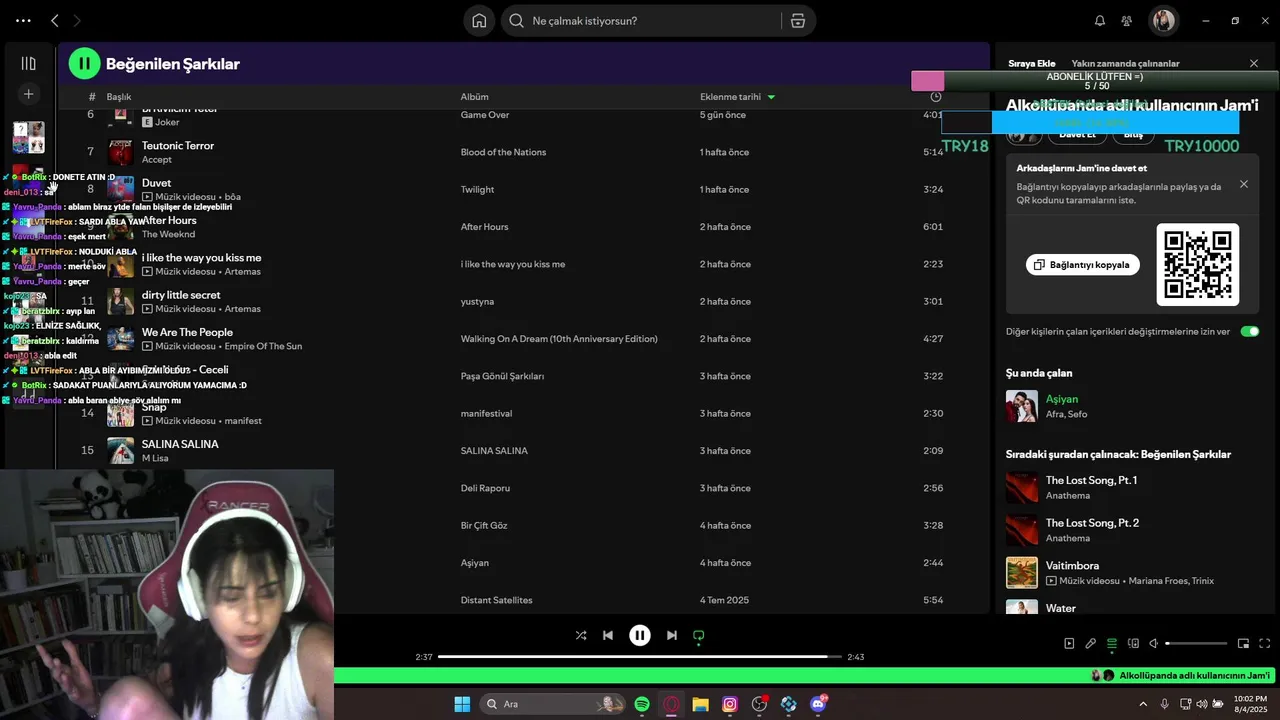The width and height of the screenshot is (1280, 720).
Task: Open the Eklenme tarihi sort arrow
Action: (x=771, y=97)
